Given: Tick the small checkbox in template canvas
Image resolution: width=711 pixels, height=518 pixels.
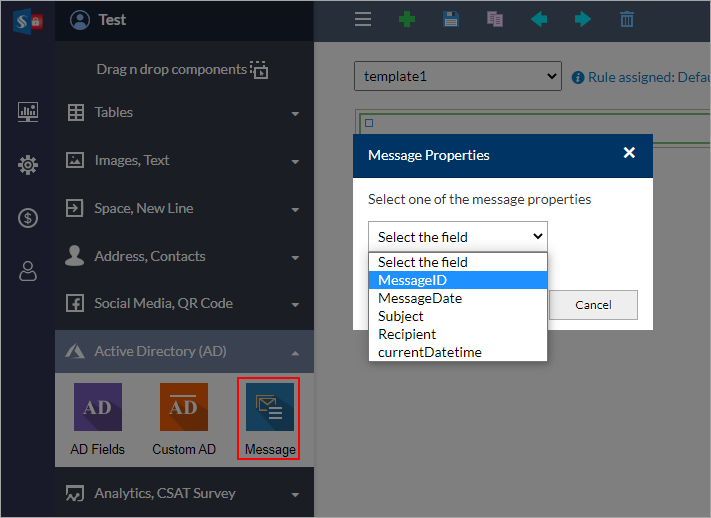Looking at the screenshot, I should click(369, 123).
